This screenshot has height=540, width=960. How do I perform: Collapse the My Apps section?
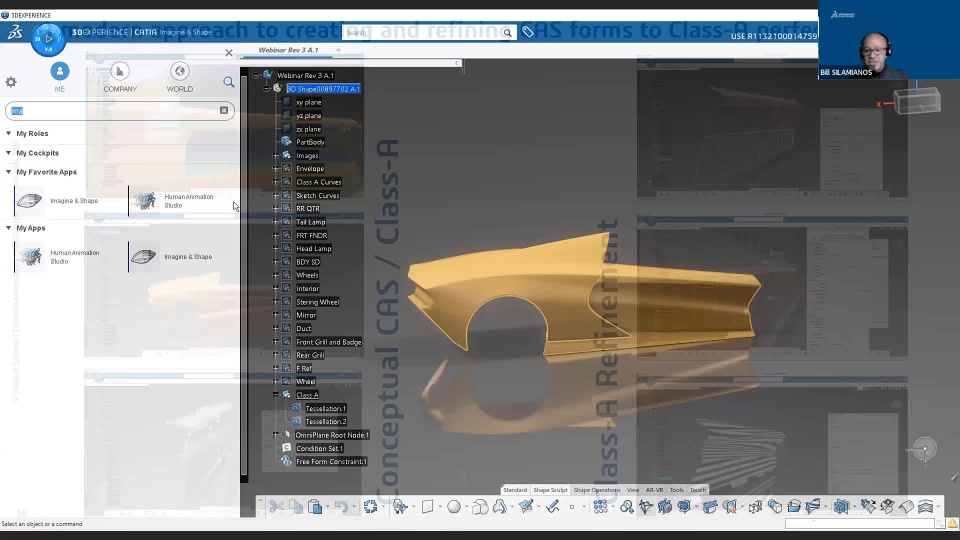pyautogui.click(x=9, y=228)
